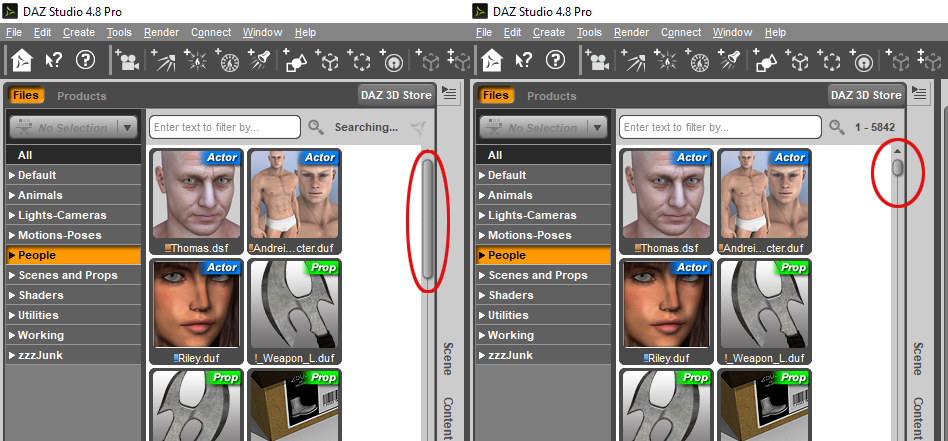Image resolution: width=948 pixels, height=441 pixels.
Task: Open DAZ 3D Store in left window
Action: [x=397, y=95]
